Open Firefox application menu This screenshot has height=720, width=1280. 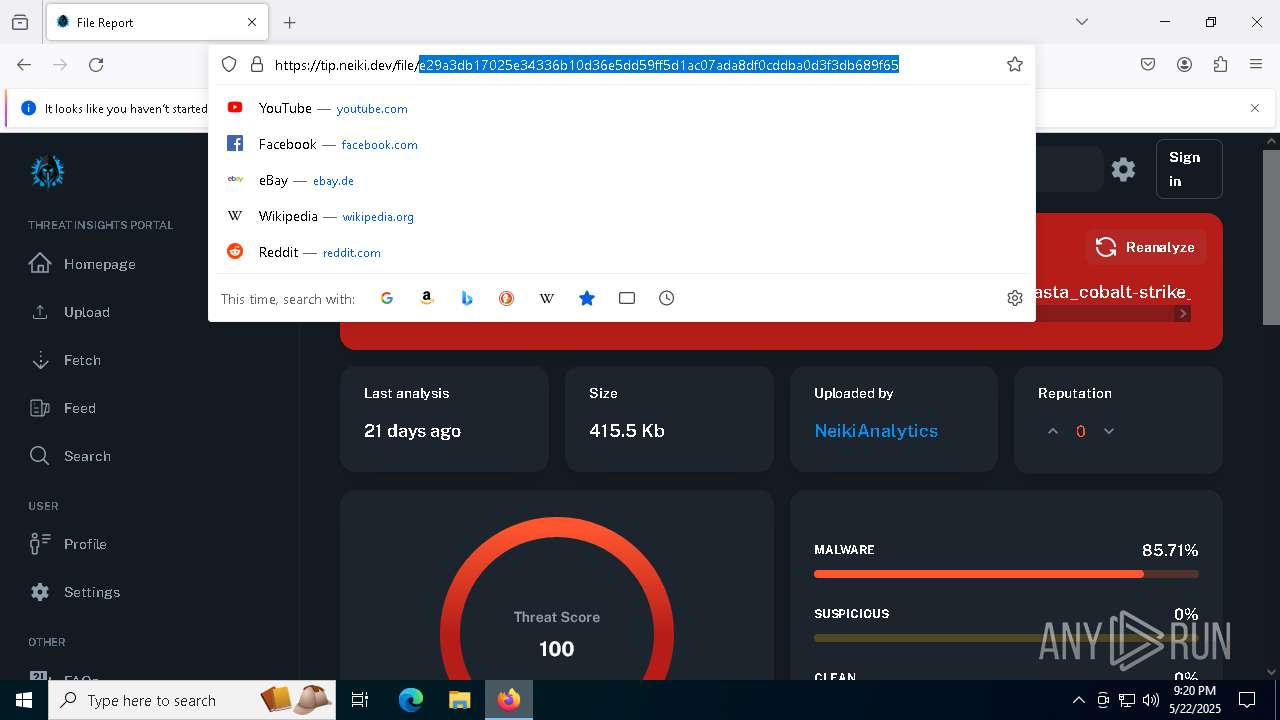[1256, 64]
